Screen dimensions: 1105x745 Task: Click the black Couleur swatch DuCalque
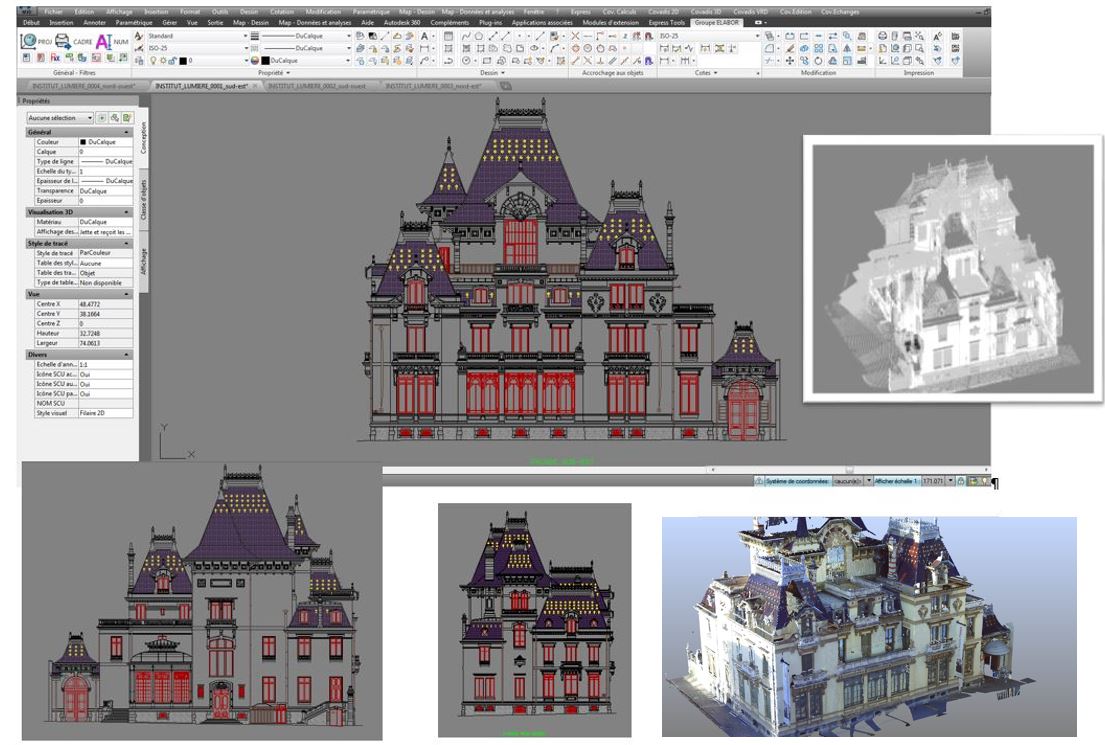[x=84, y=142]
